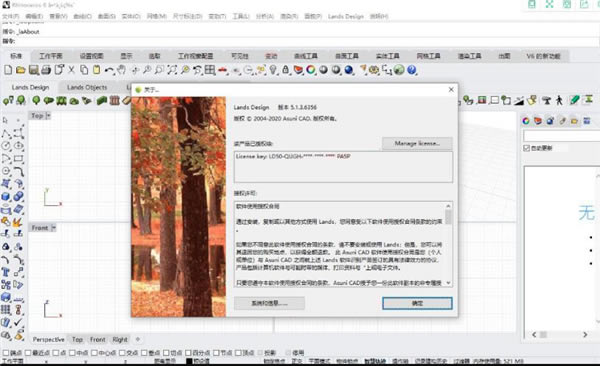Enable the 端点 osnap checkbox

(6, 353)
